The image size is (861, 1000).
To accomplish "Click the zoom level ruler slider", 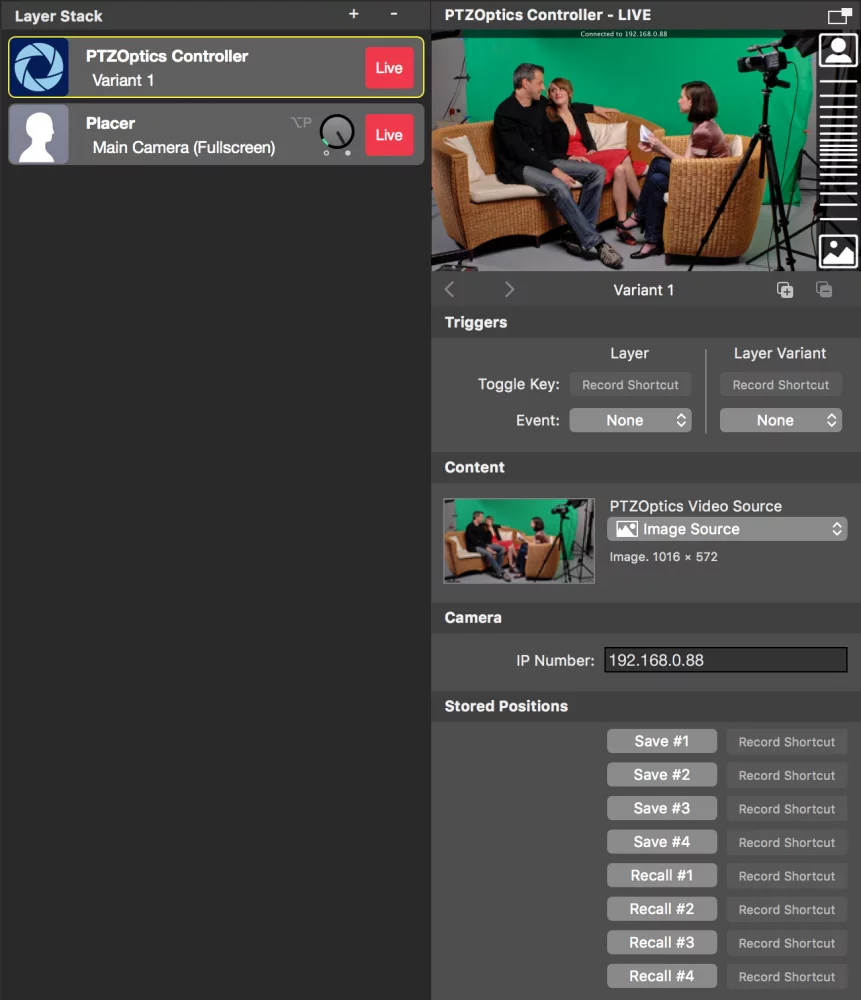I will click(x=838, y=151).
